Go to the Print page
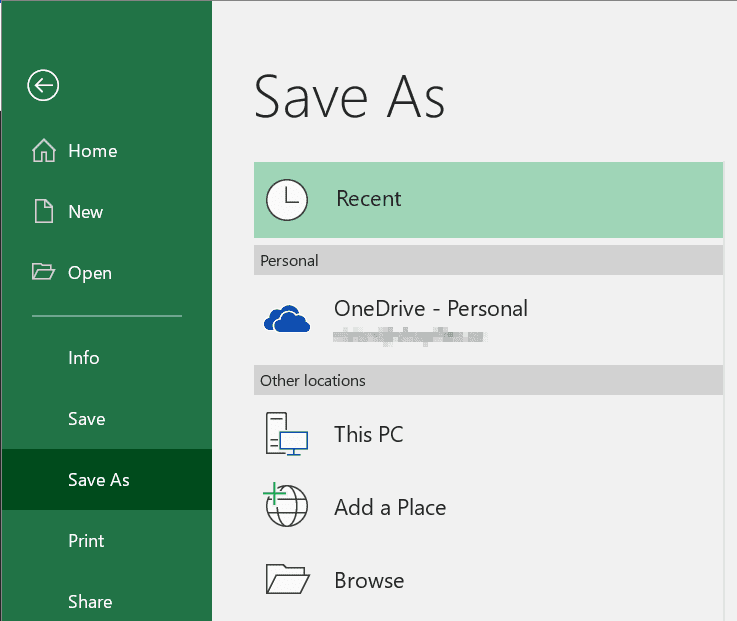Screen dimensions: 737x621 click(x=86, y=541)
